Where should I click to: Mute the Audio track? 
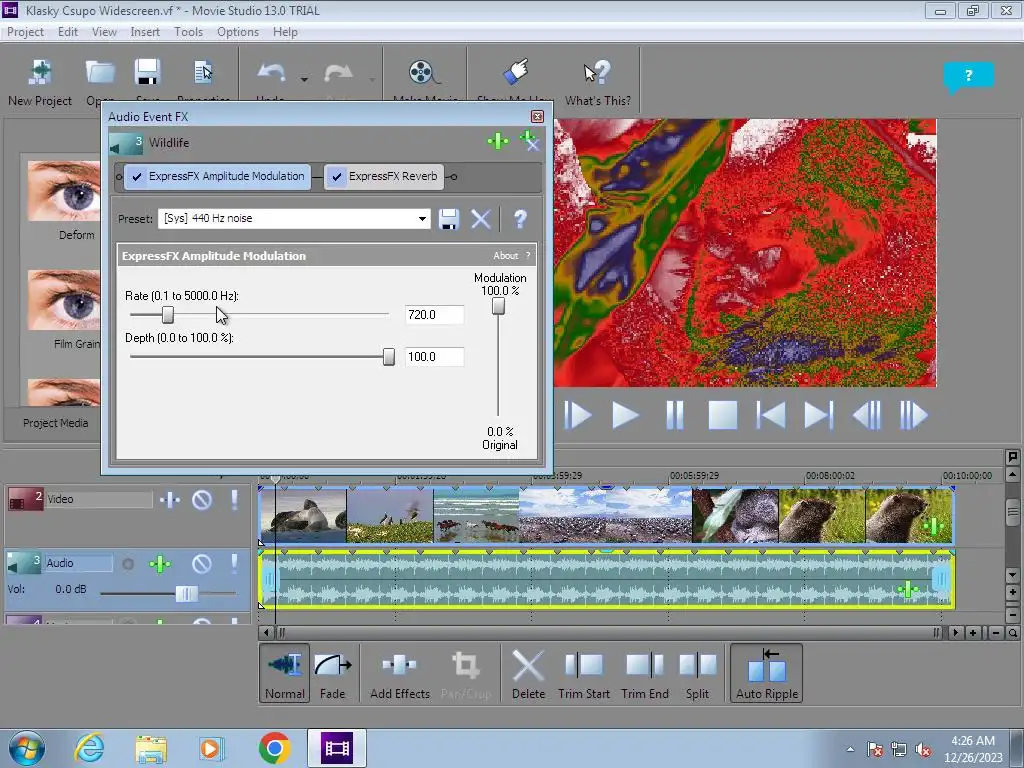point(202,563)
